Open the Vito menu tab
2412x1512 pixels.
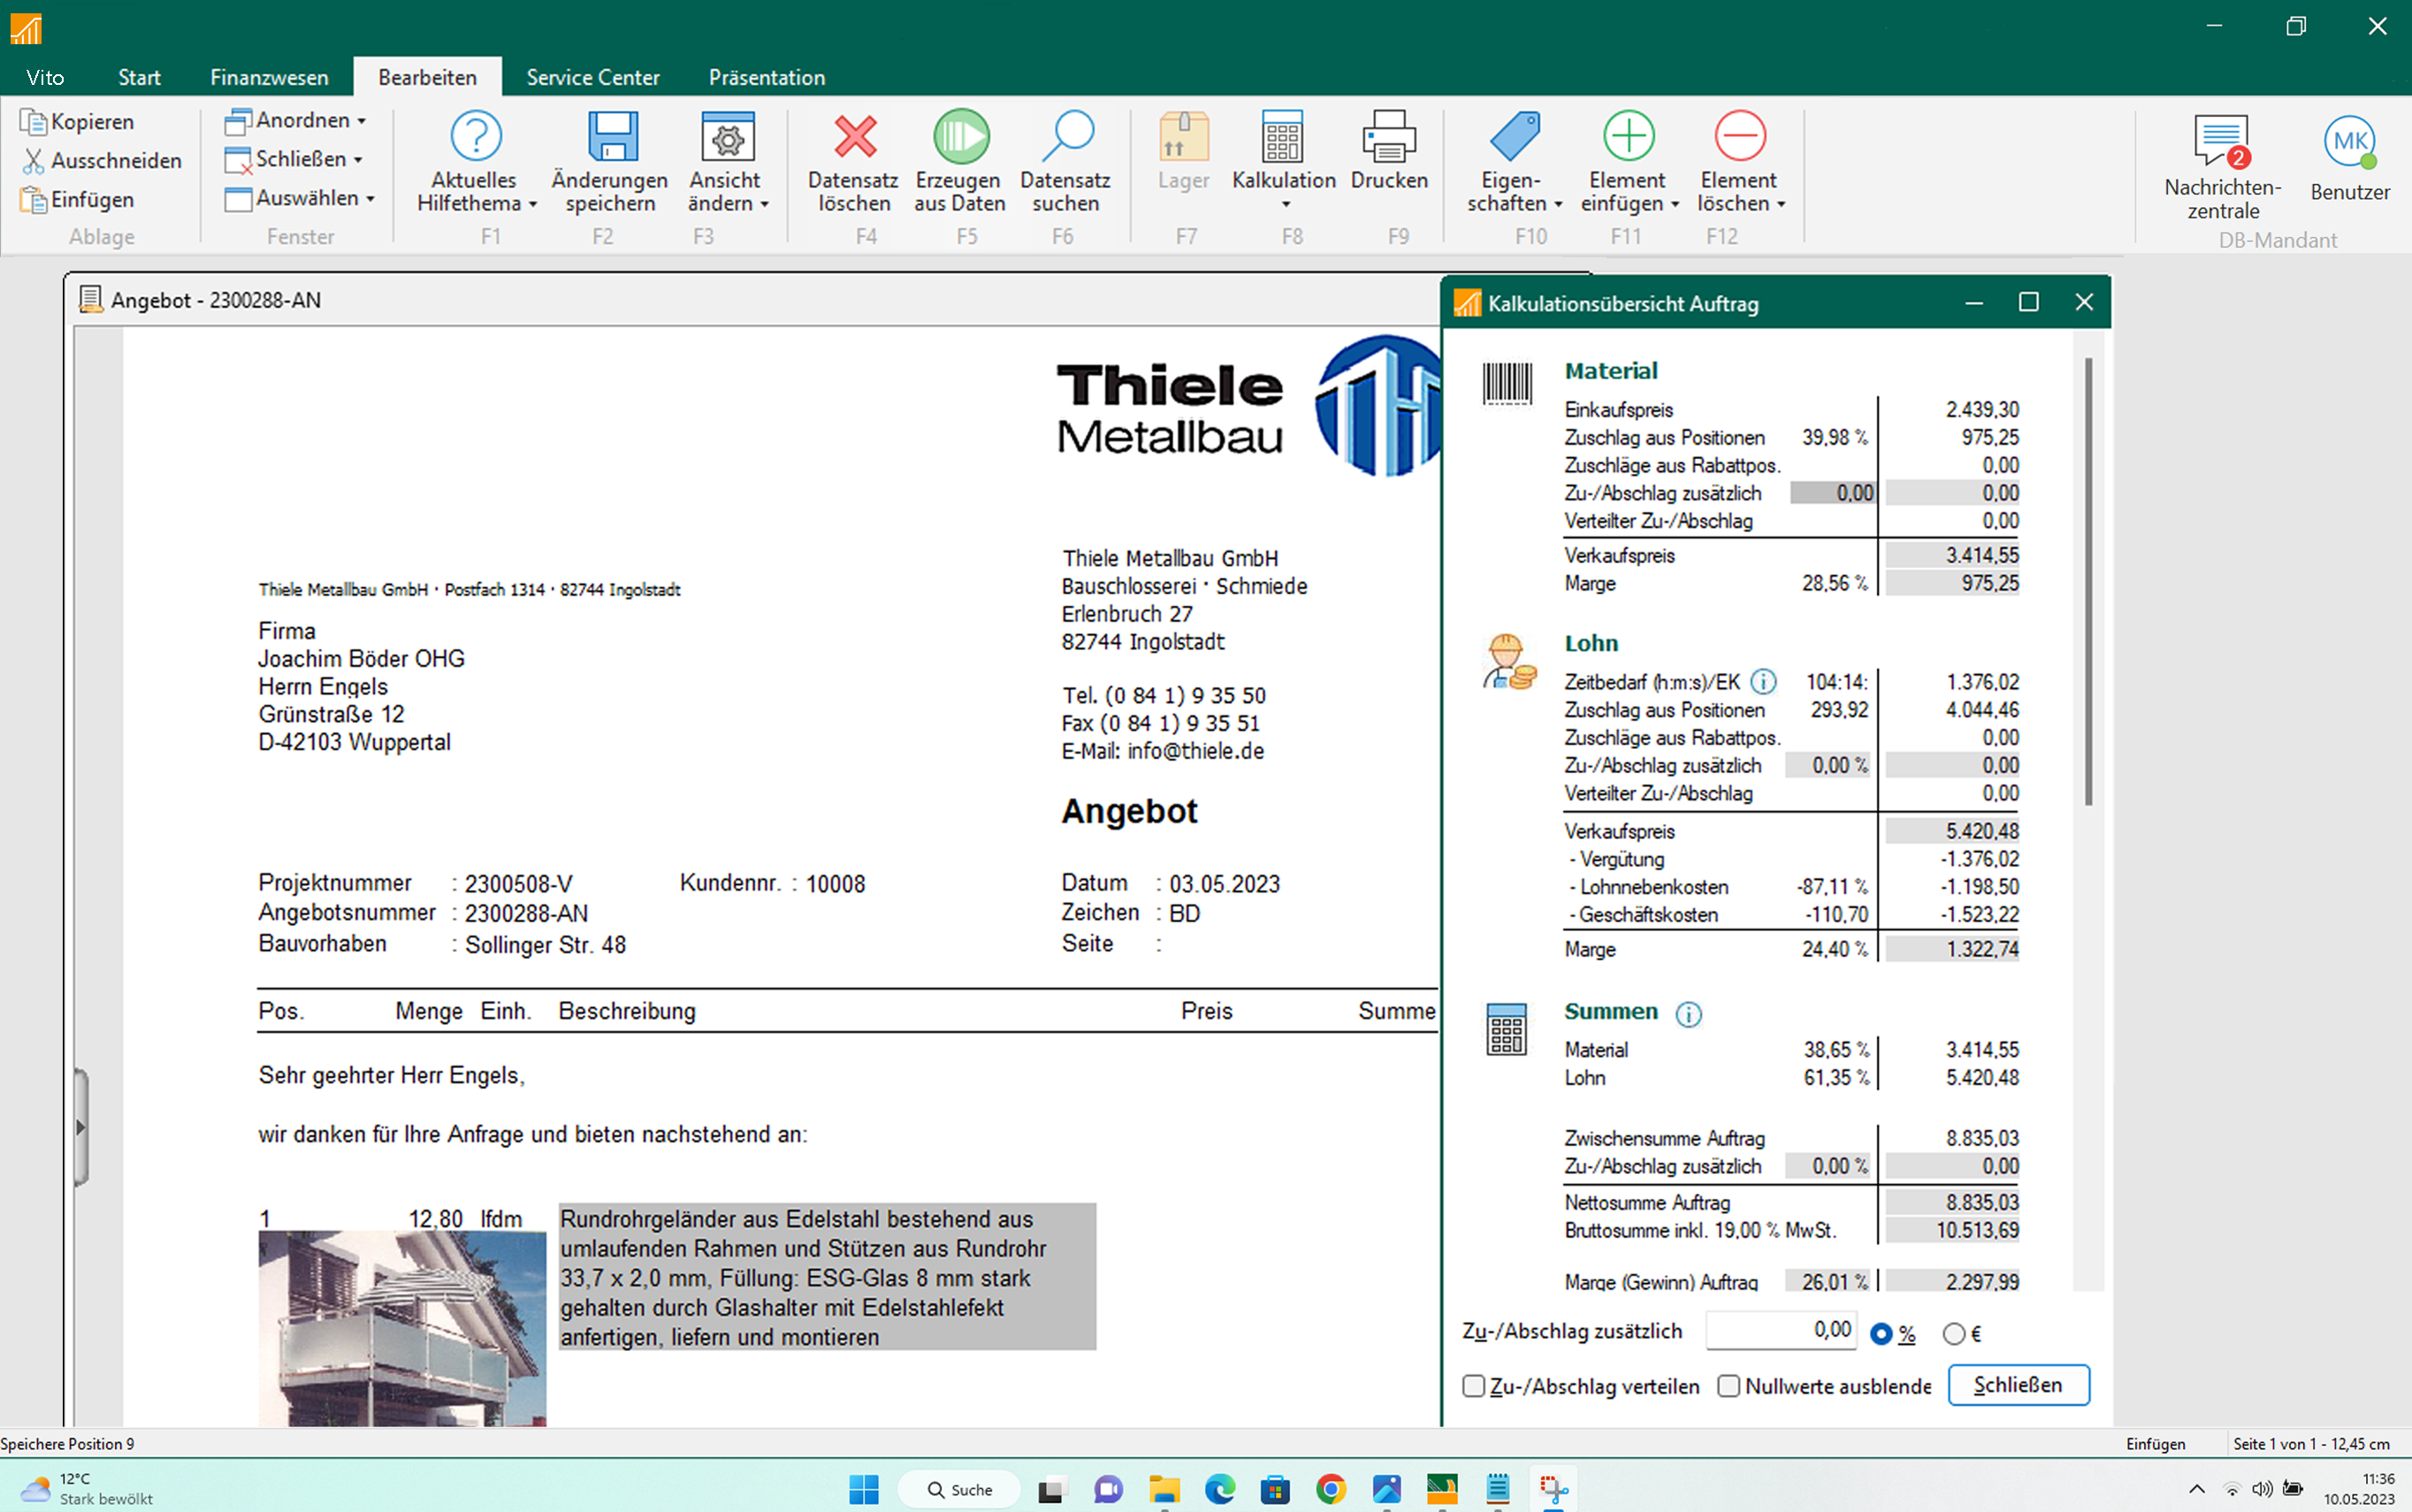[x=45, y=77]
